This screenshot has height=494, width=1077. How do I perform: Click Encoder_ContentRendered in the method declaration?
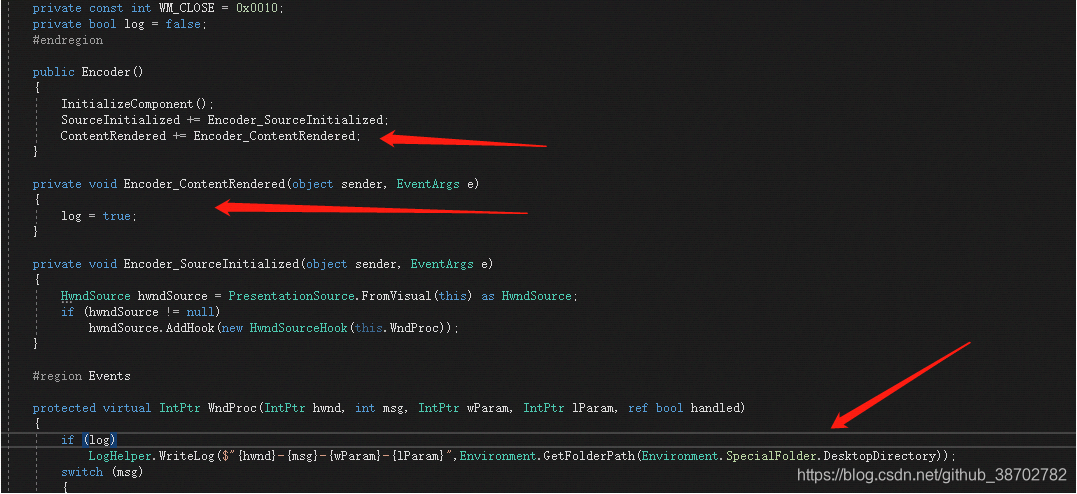point(204,184)
